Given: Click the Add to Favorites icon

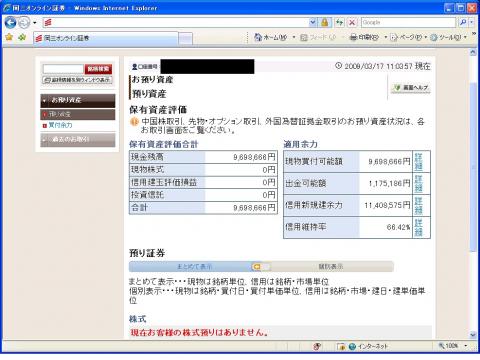Looking at the screenshot, I should pos(22,37).
